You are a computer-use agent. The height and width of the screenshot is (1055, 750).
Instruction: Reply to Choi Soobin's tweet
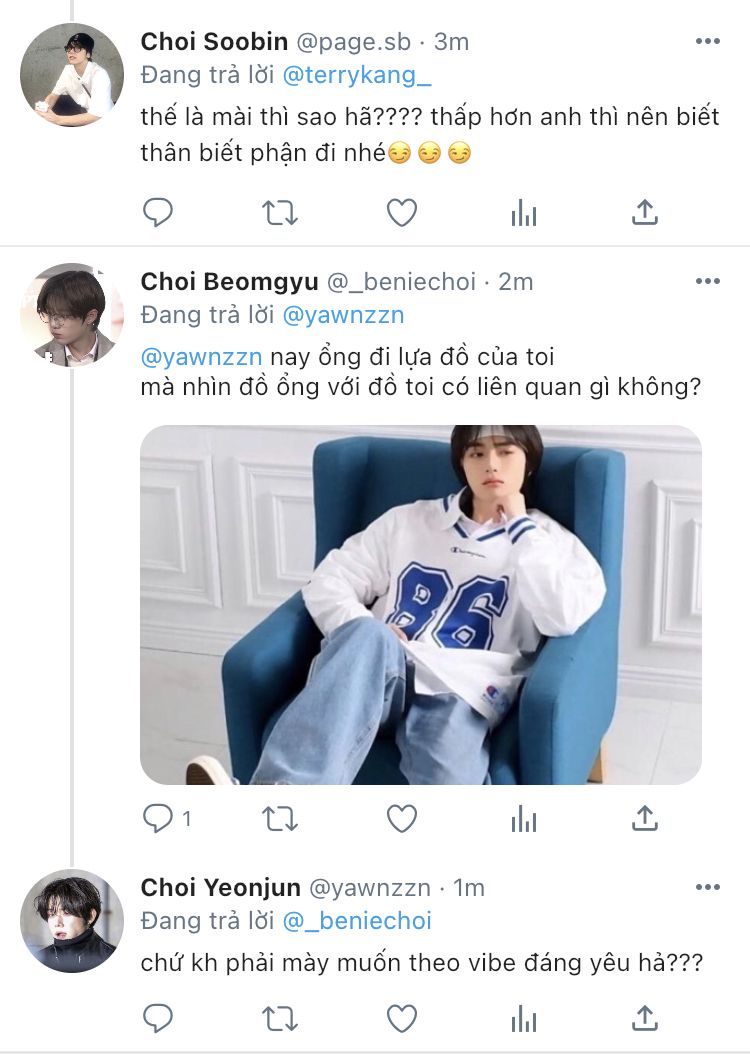158,212
